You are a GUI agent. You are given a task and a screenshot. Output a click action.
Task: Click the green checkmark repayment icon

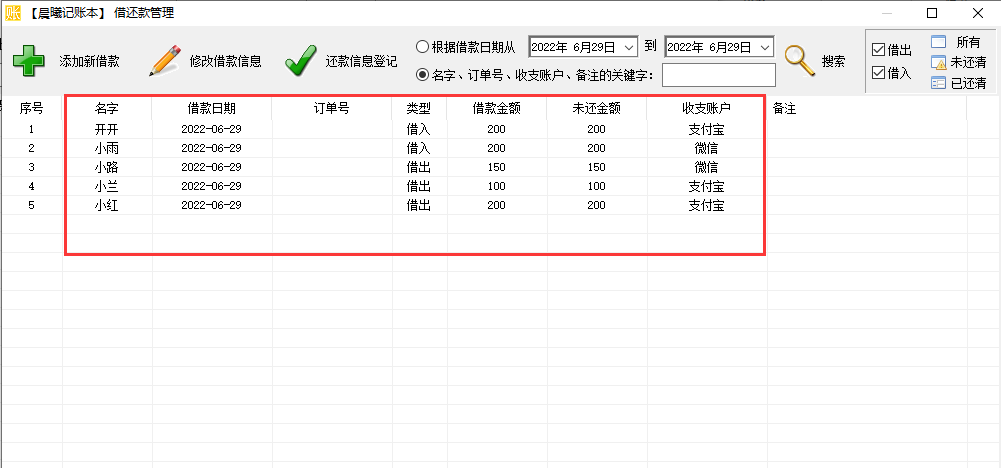(x=301, y=61)
